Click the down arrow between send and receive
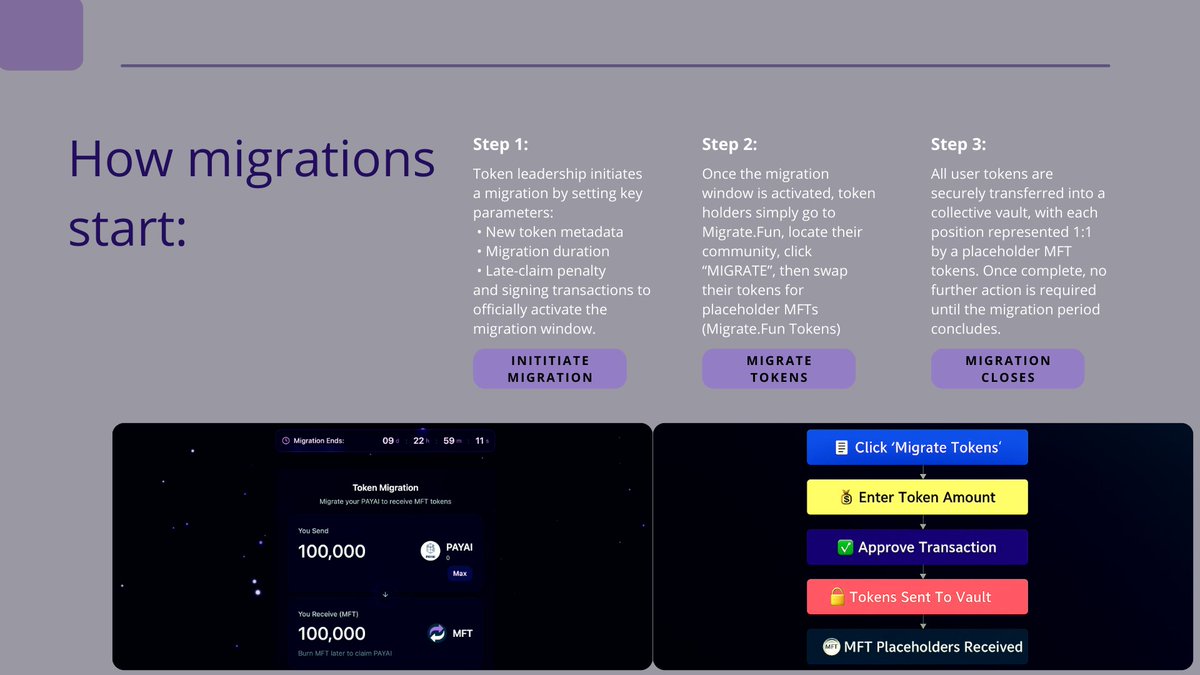 pyautogui.click(x=385, y=594)
